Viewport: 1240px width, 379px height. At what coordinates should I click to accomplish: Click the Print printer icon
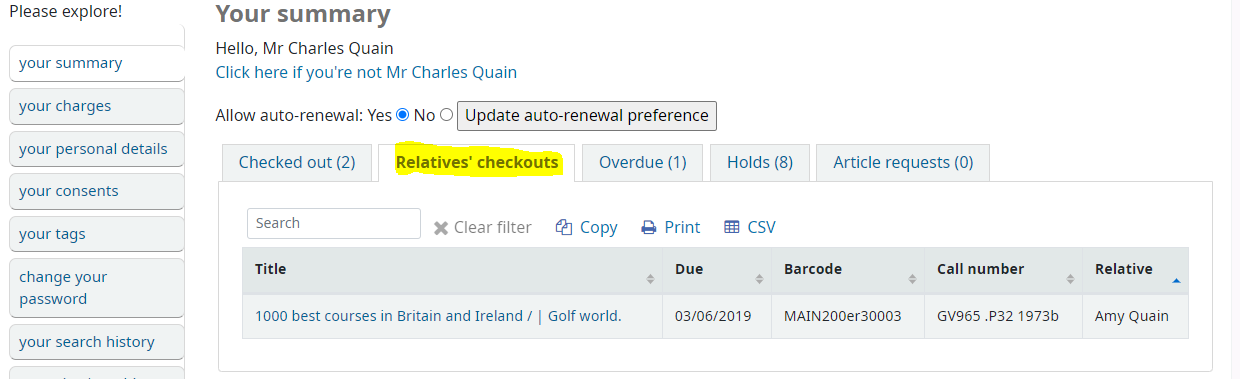[x=648, y=227]
